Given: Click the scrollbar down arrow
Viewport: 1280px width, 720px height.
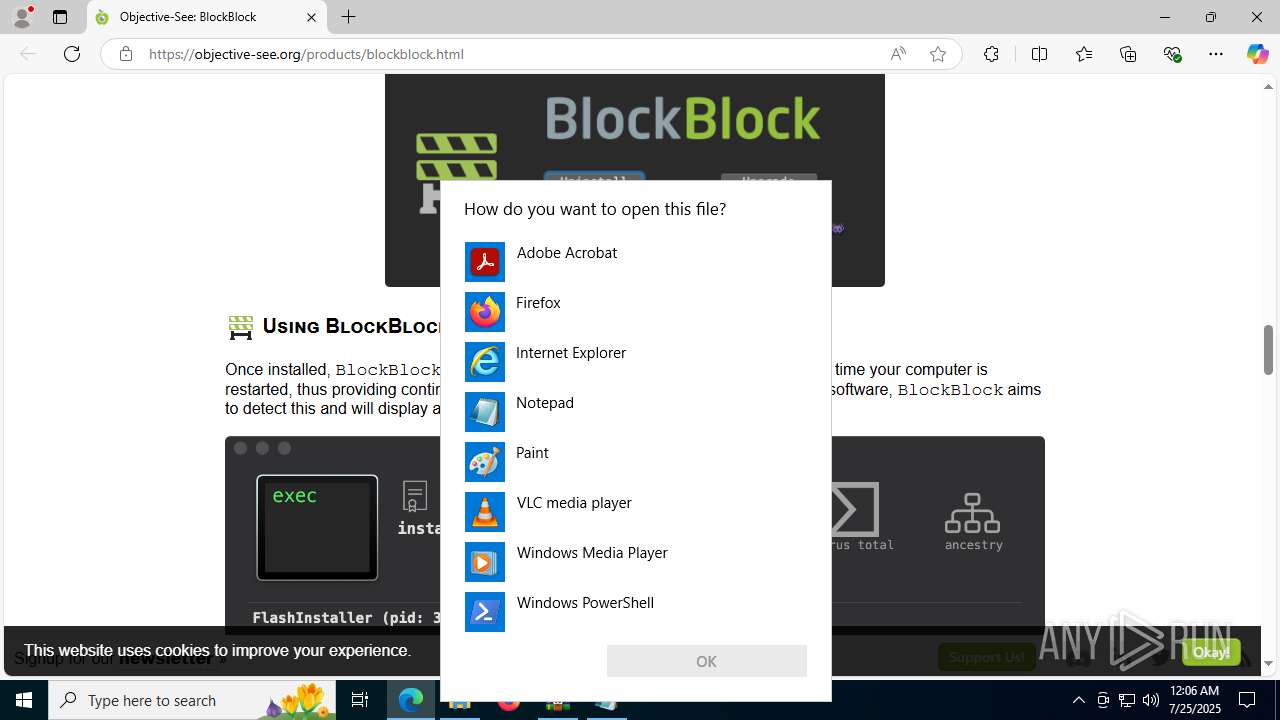Looking at the screenshot, I should click(x=1268, y=663).
